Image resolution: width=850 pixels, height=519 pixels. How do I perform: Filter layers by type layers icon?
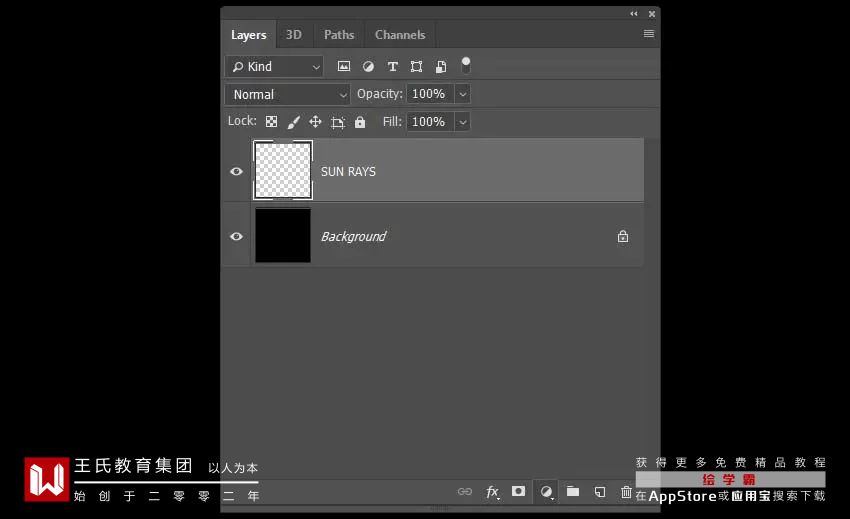point(392,66)
